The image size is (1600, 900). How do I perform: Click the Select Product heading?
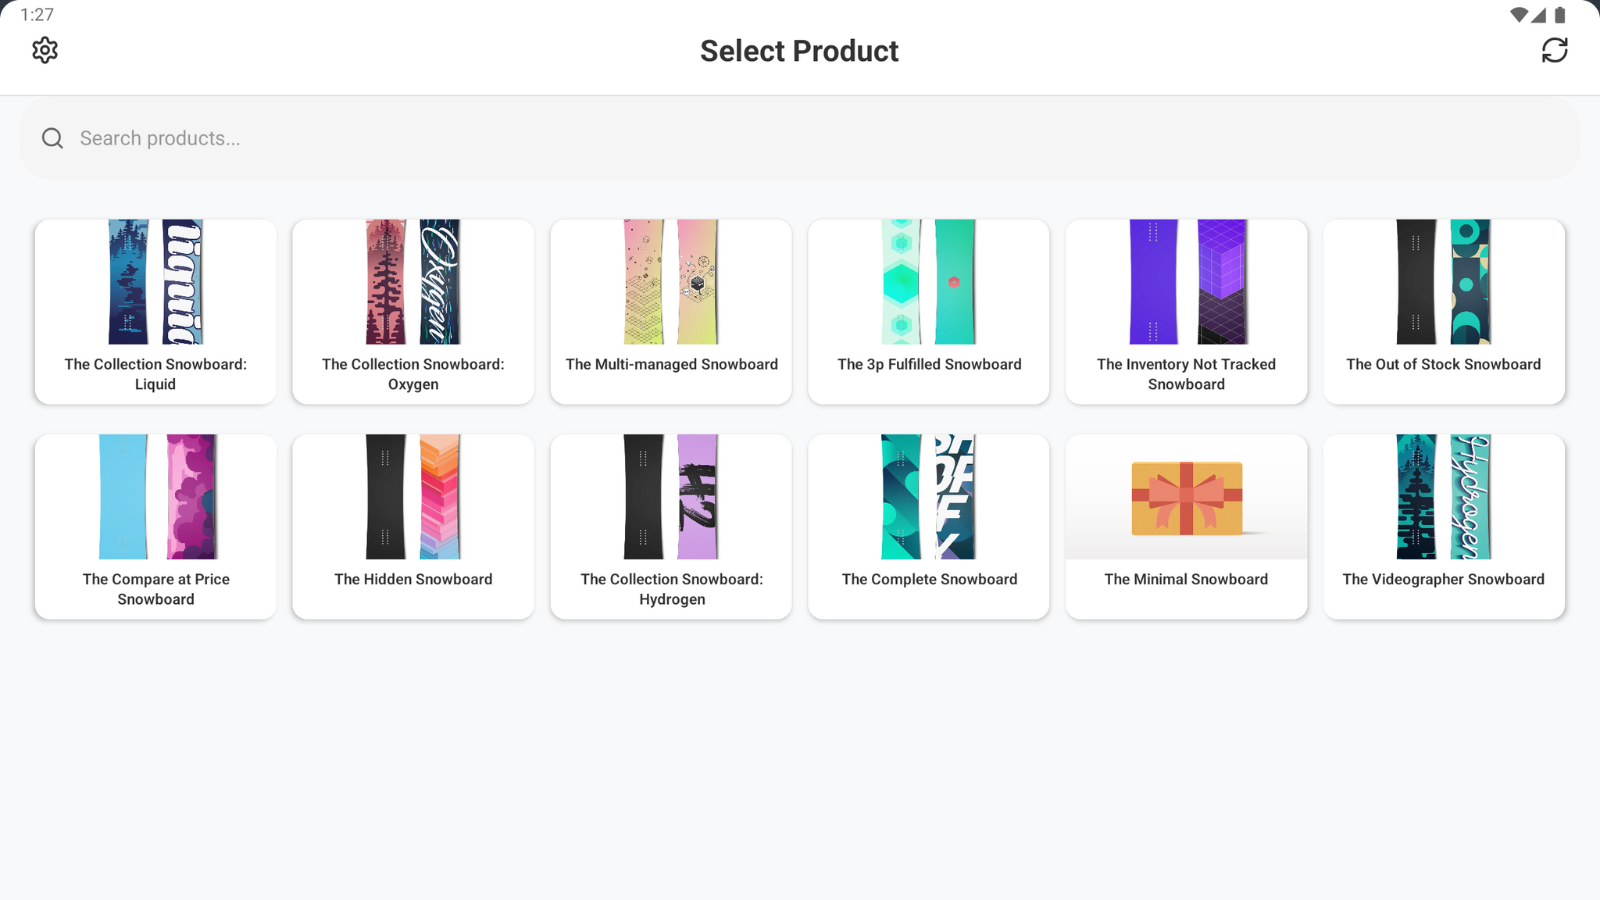click(799, 51)
